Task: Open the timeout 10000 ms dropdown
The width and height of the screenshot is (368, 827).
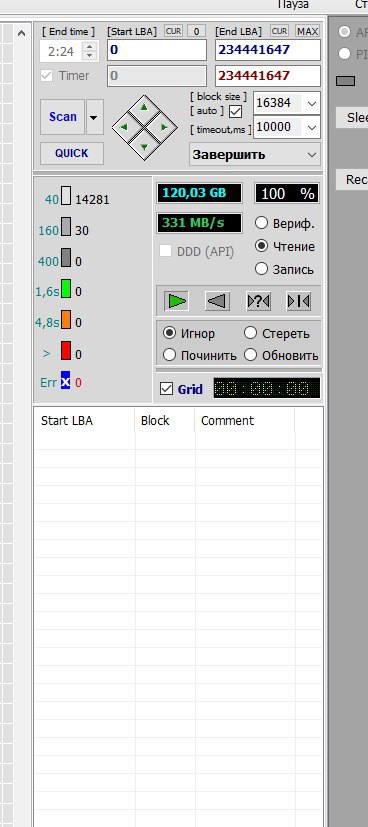Action: [312, 127]
